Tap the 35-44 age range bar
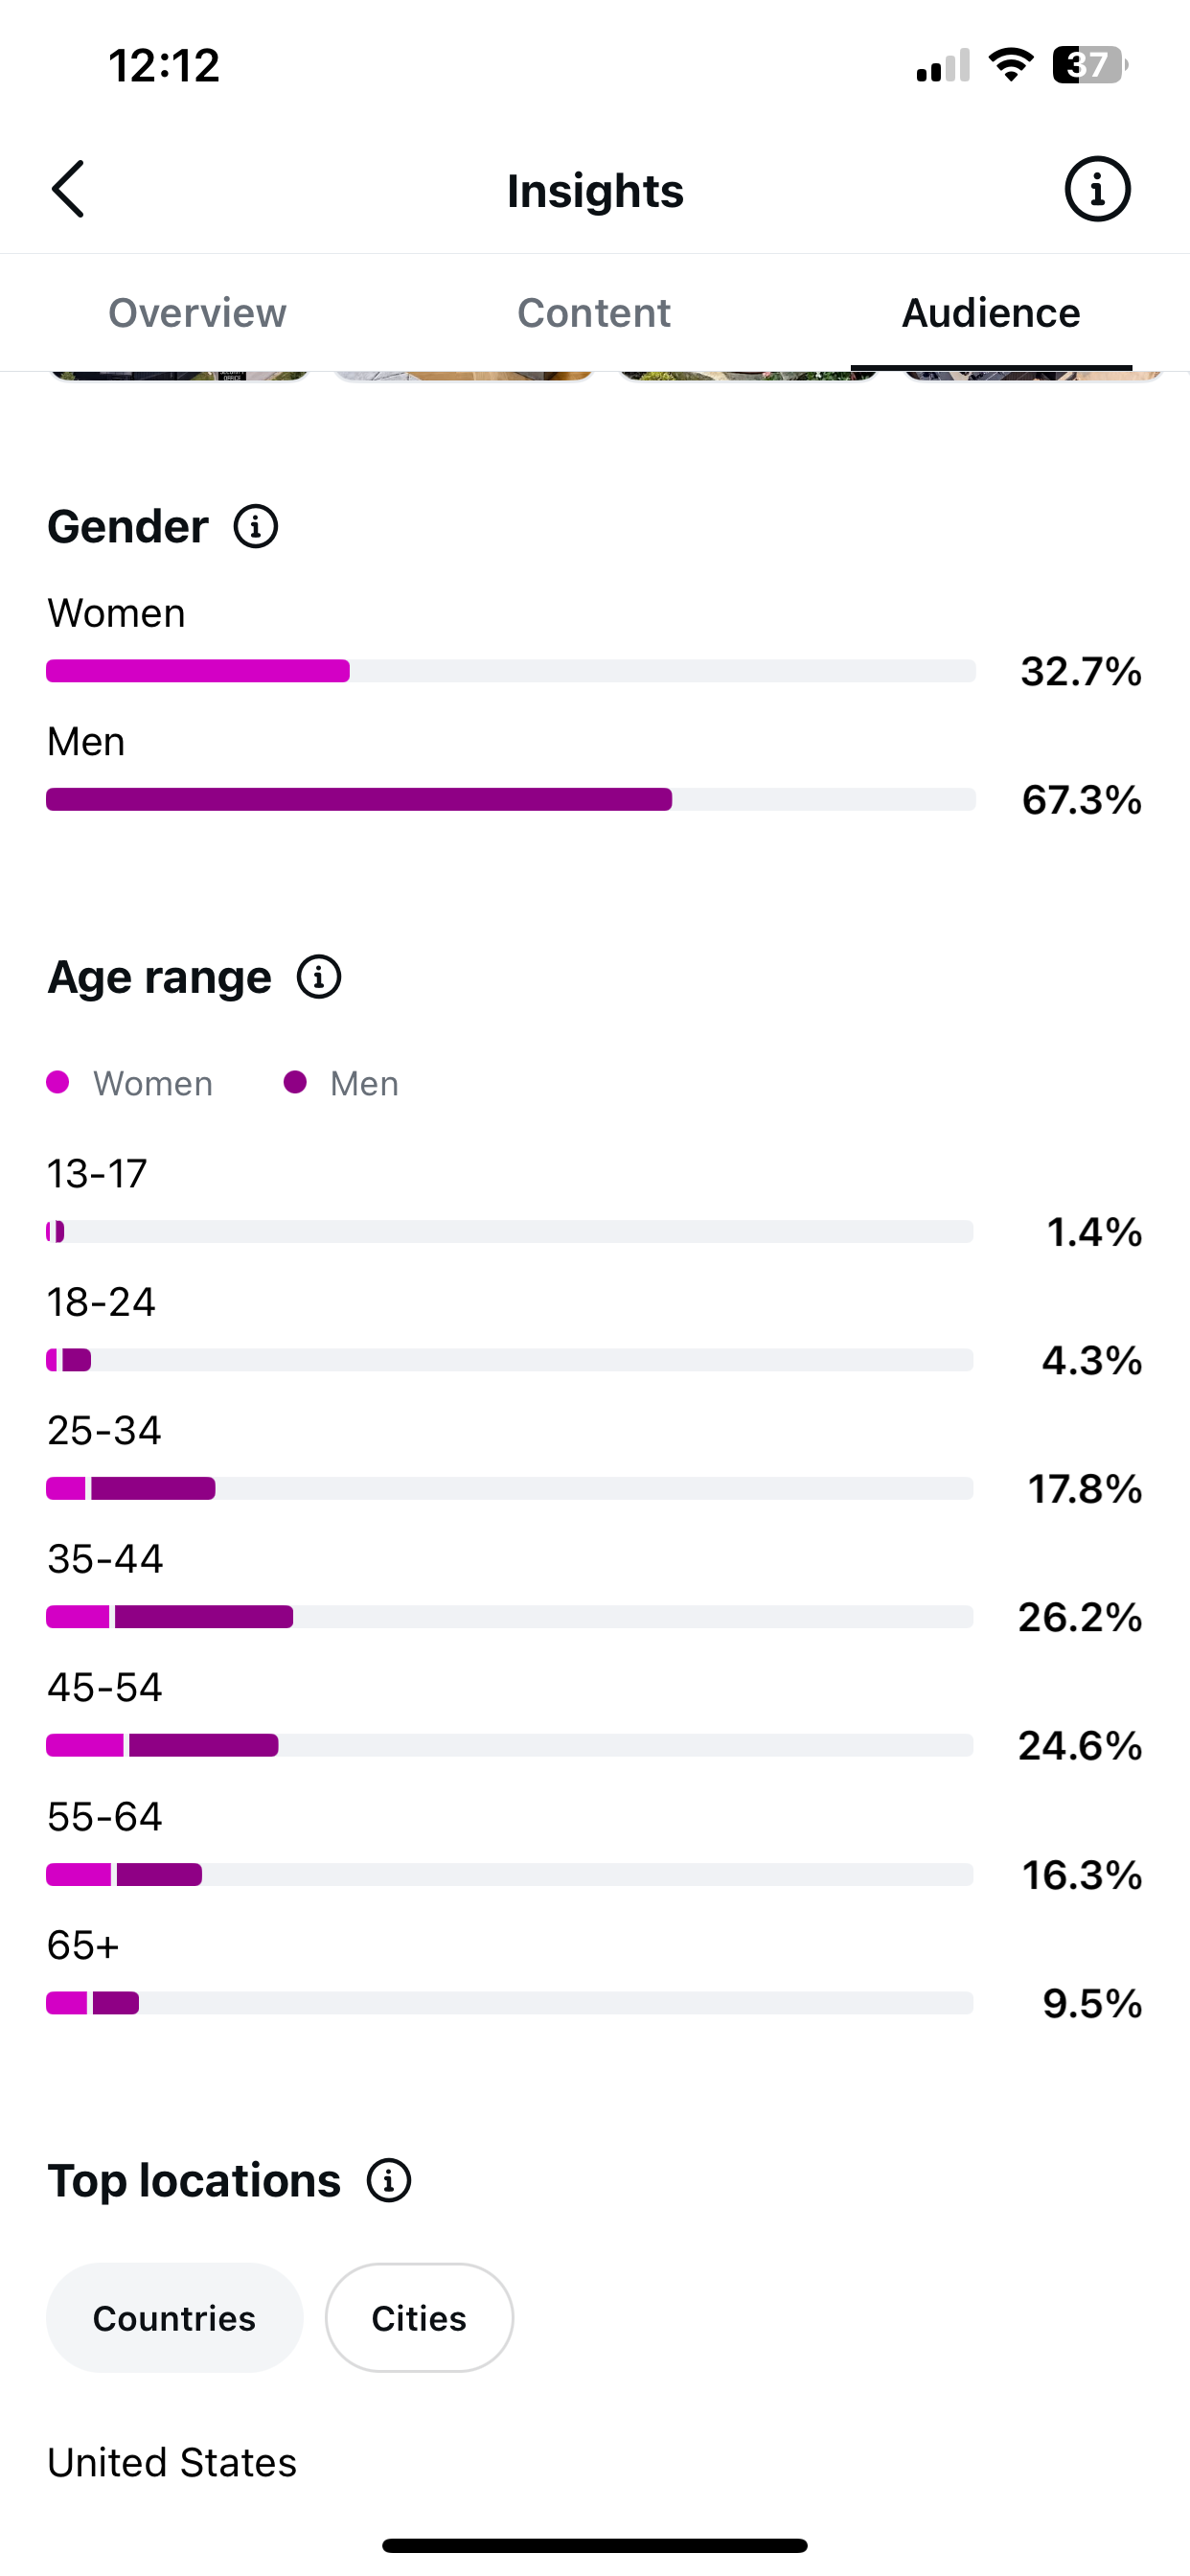This screenshot has height=2576, width=1190. (510, 1617)
